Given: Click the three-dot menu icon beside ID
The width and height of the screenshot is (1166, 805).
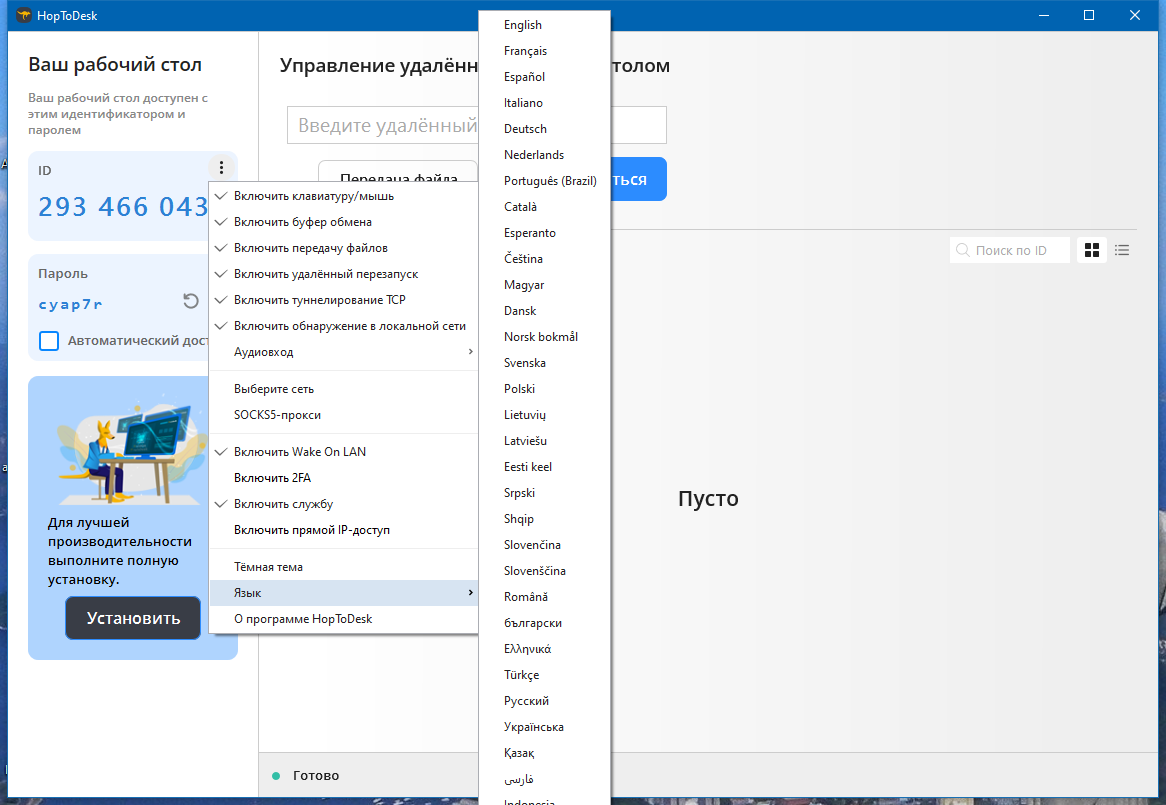Looking at the screenshot, I should 221,167.
